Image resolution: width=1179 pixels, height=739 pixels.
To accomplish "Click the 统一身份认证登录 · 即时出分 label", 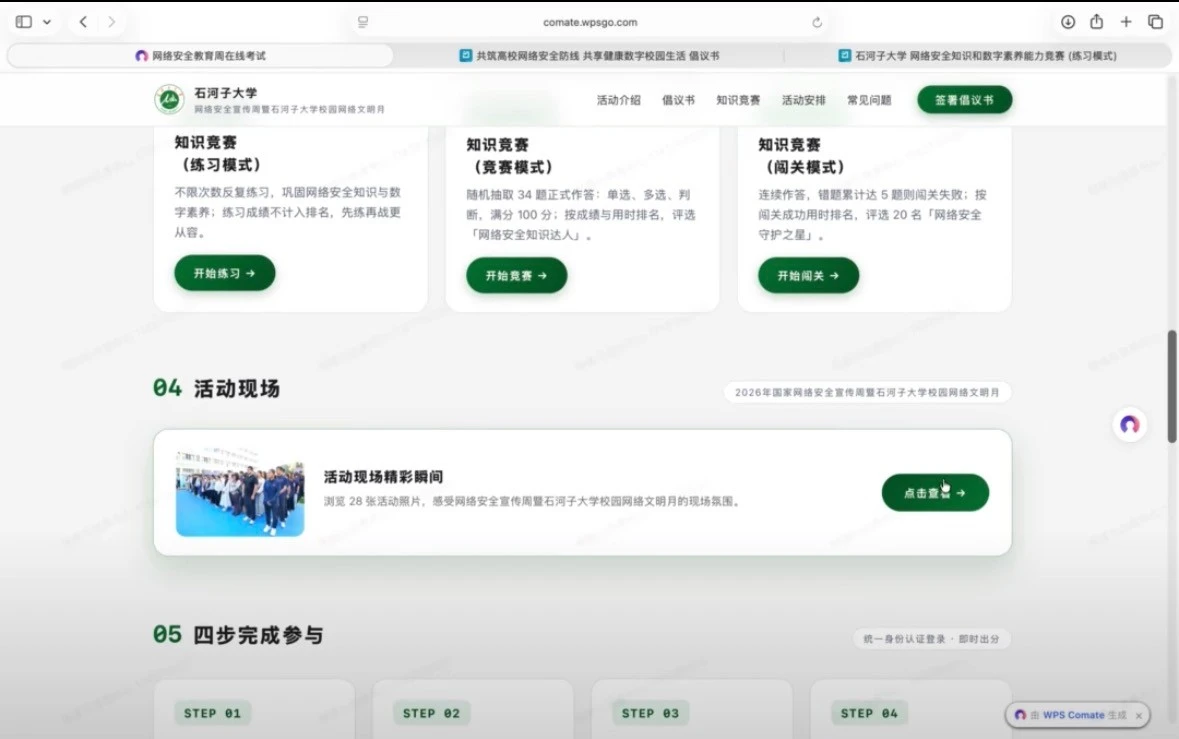I will 931,639.
